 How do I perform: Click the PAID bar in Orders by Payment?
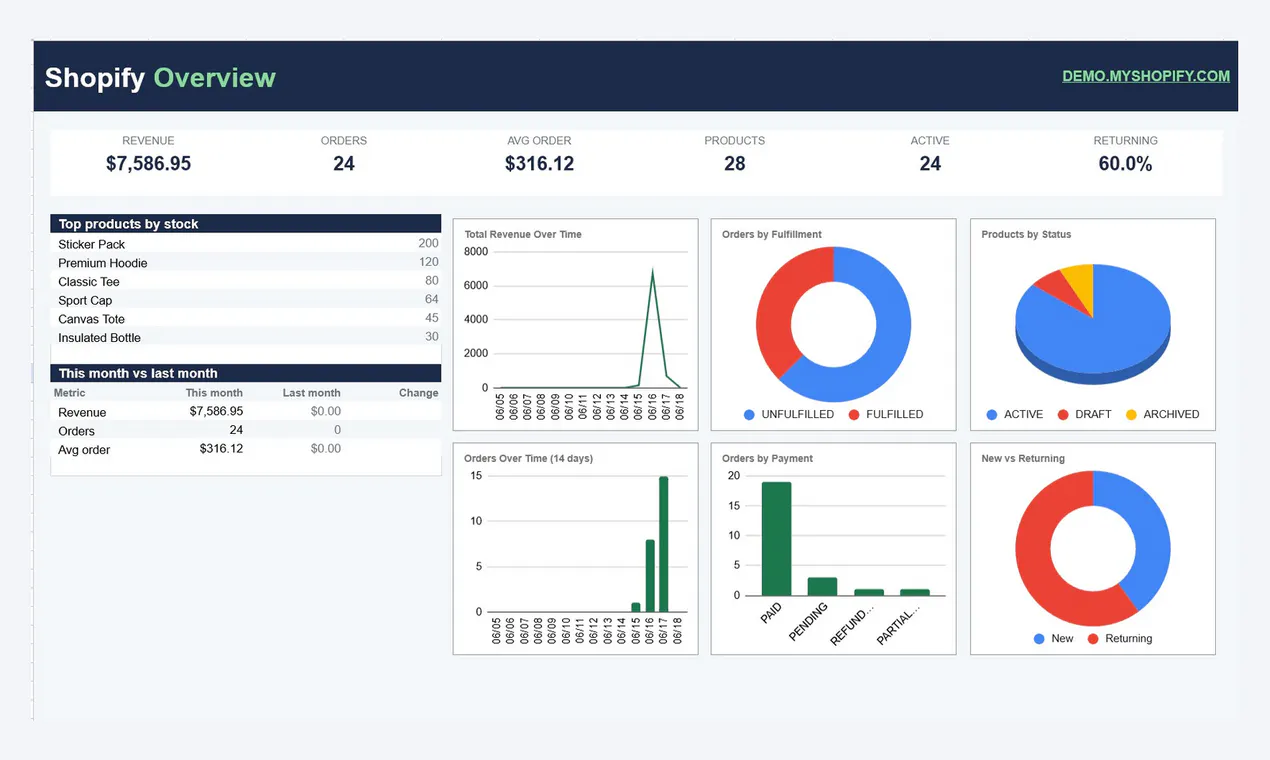pyautogui.click(x=776, y=539)
